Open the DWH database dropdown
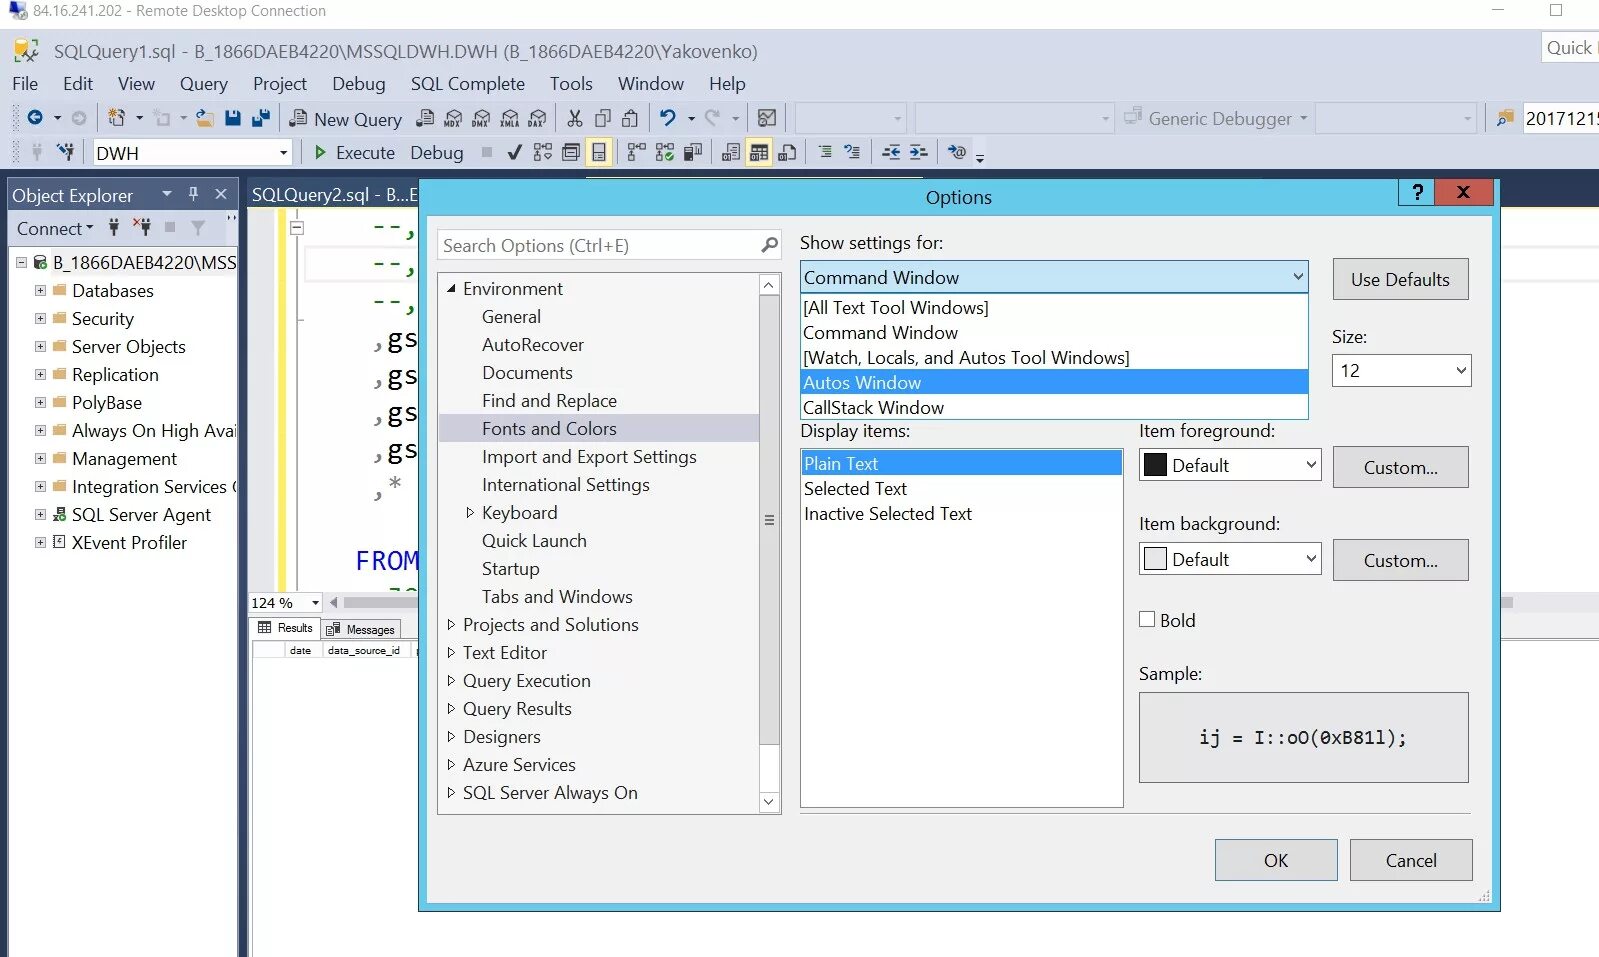 284,153
